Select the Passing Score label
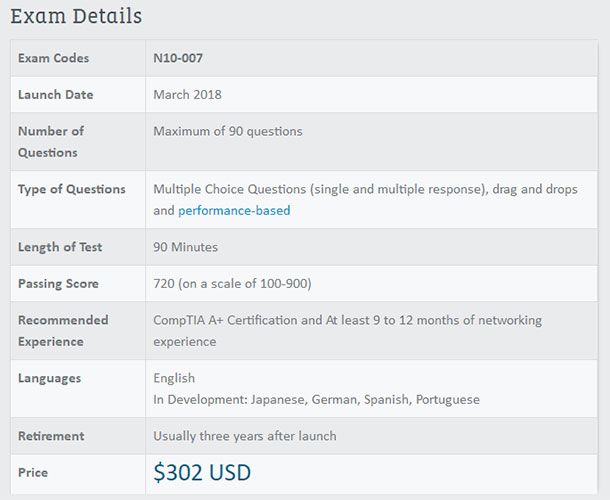 (x=58, y=284)
